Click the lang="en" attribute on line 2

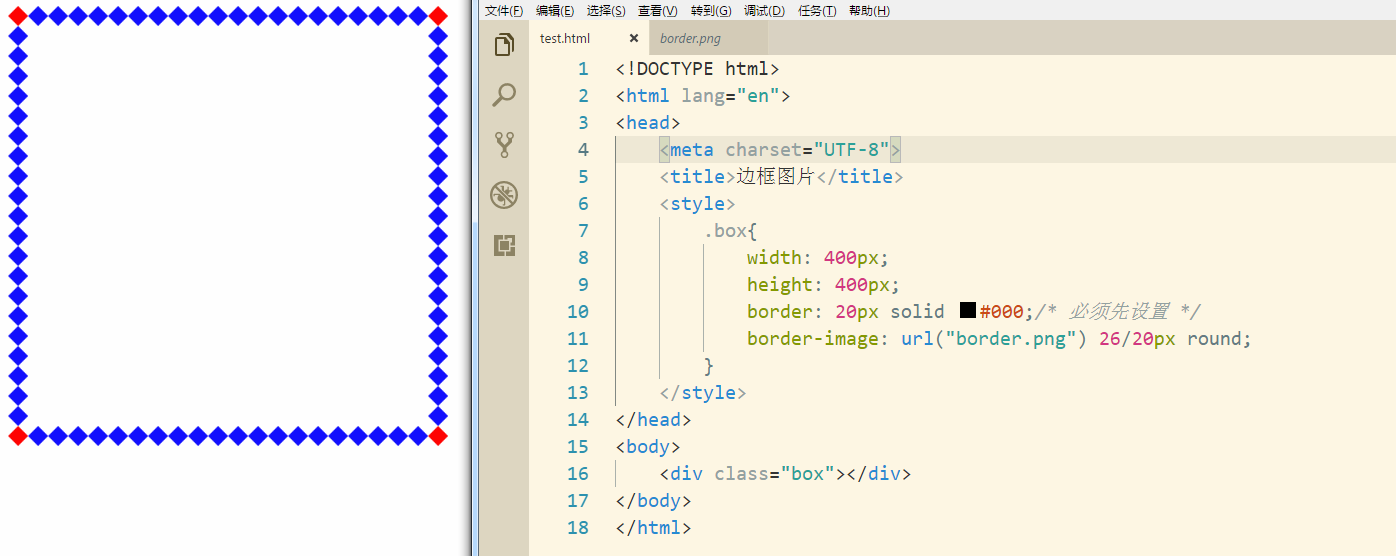[x=731, y=96]
